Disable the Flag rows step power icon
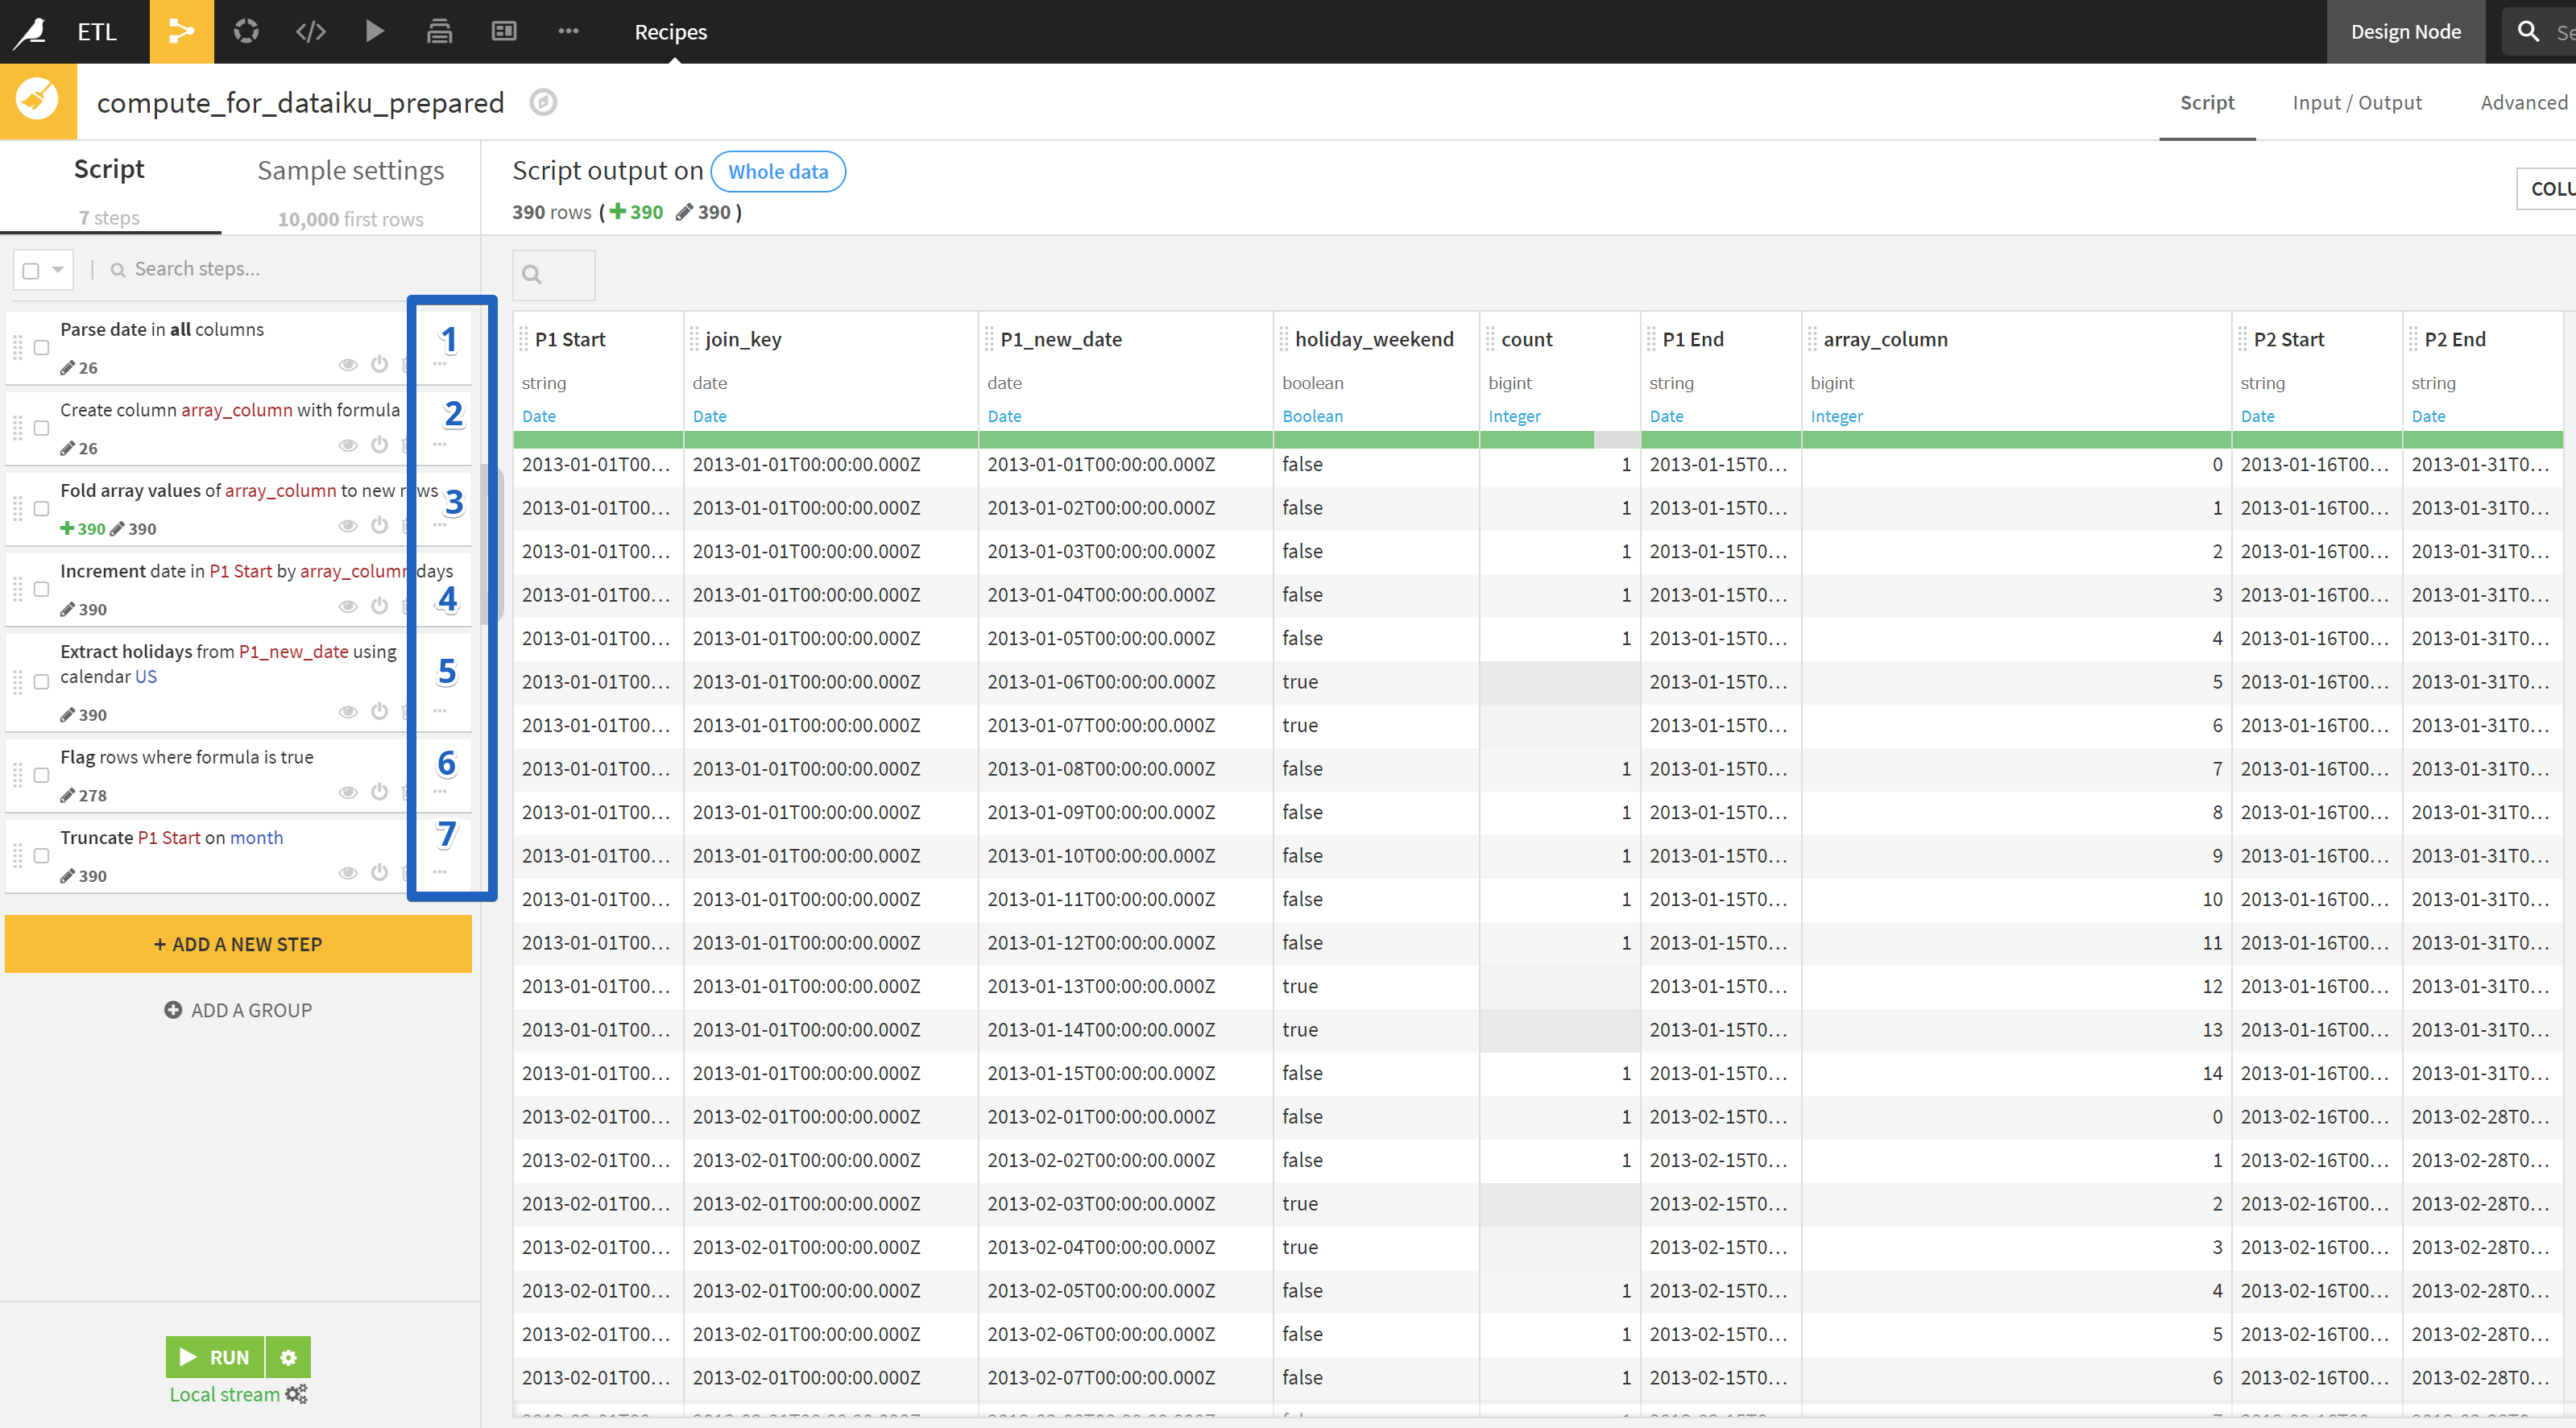 pos(379,792)
